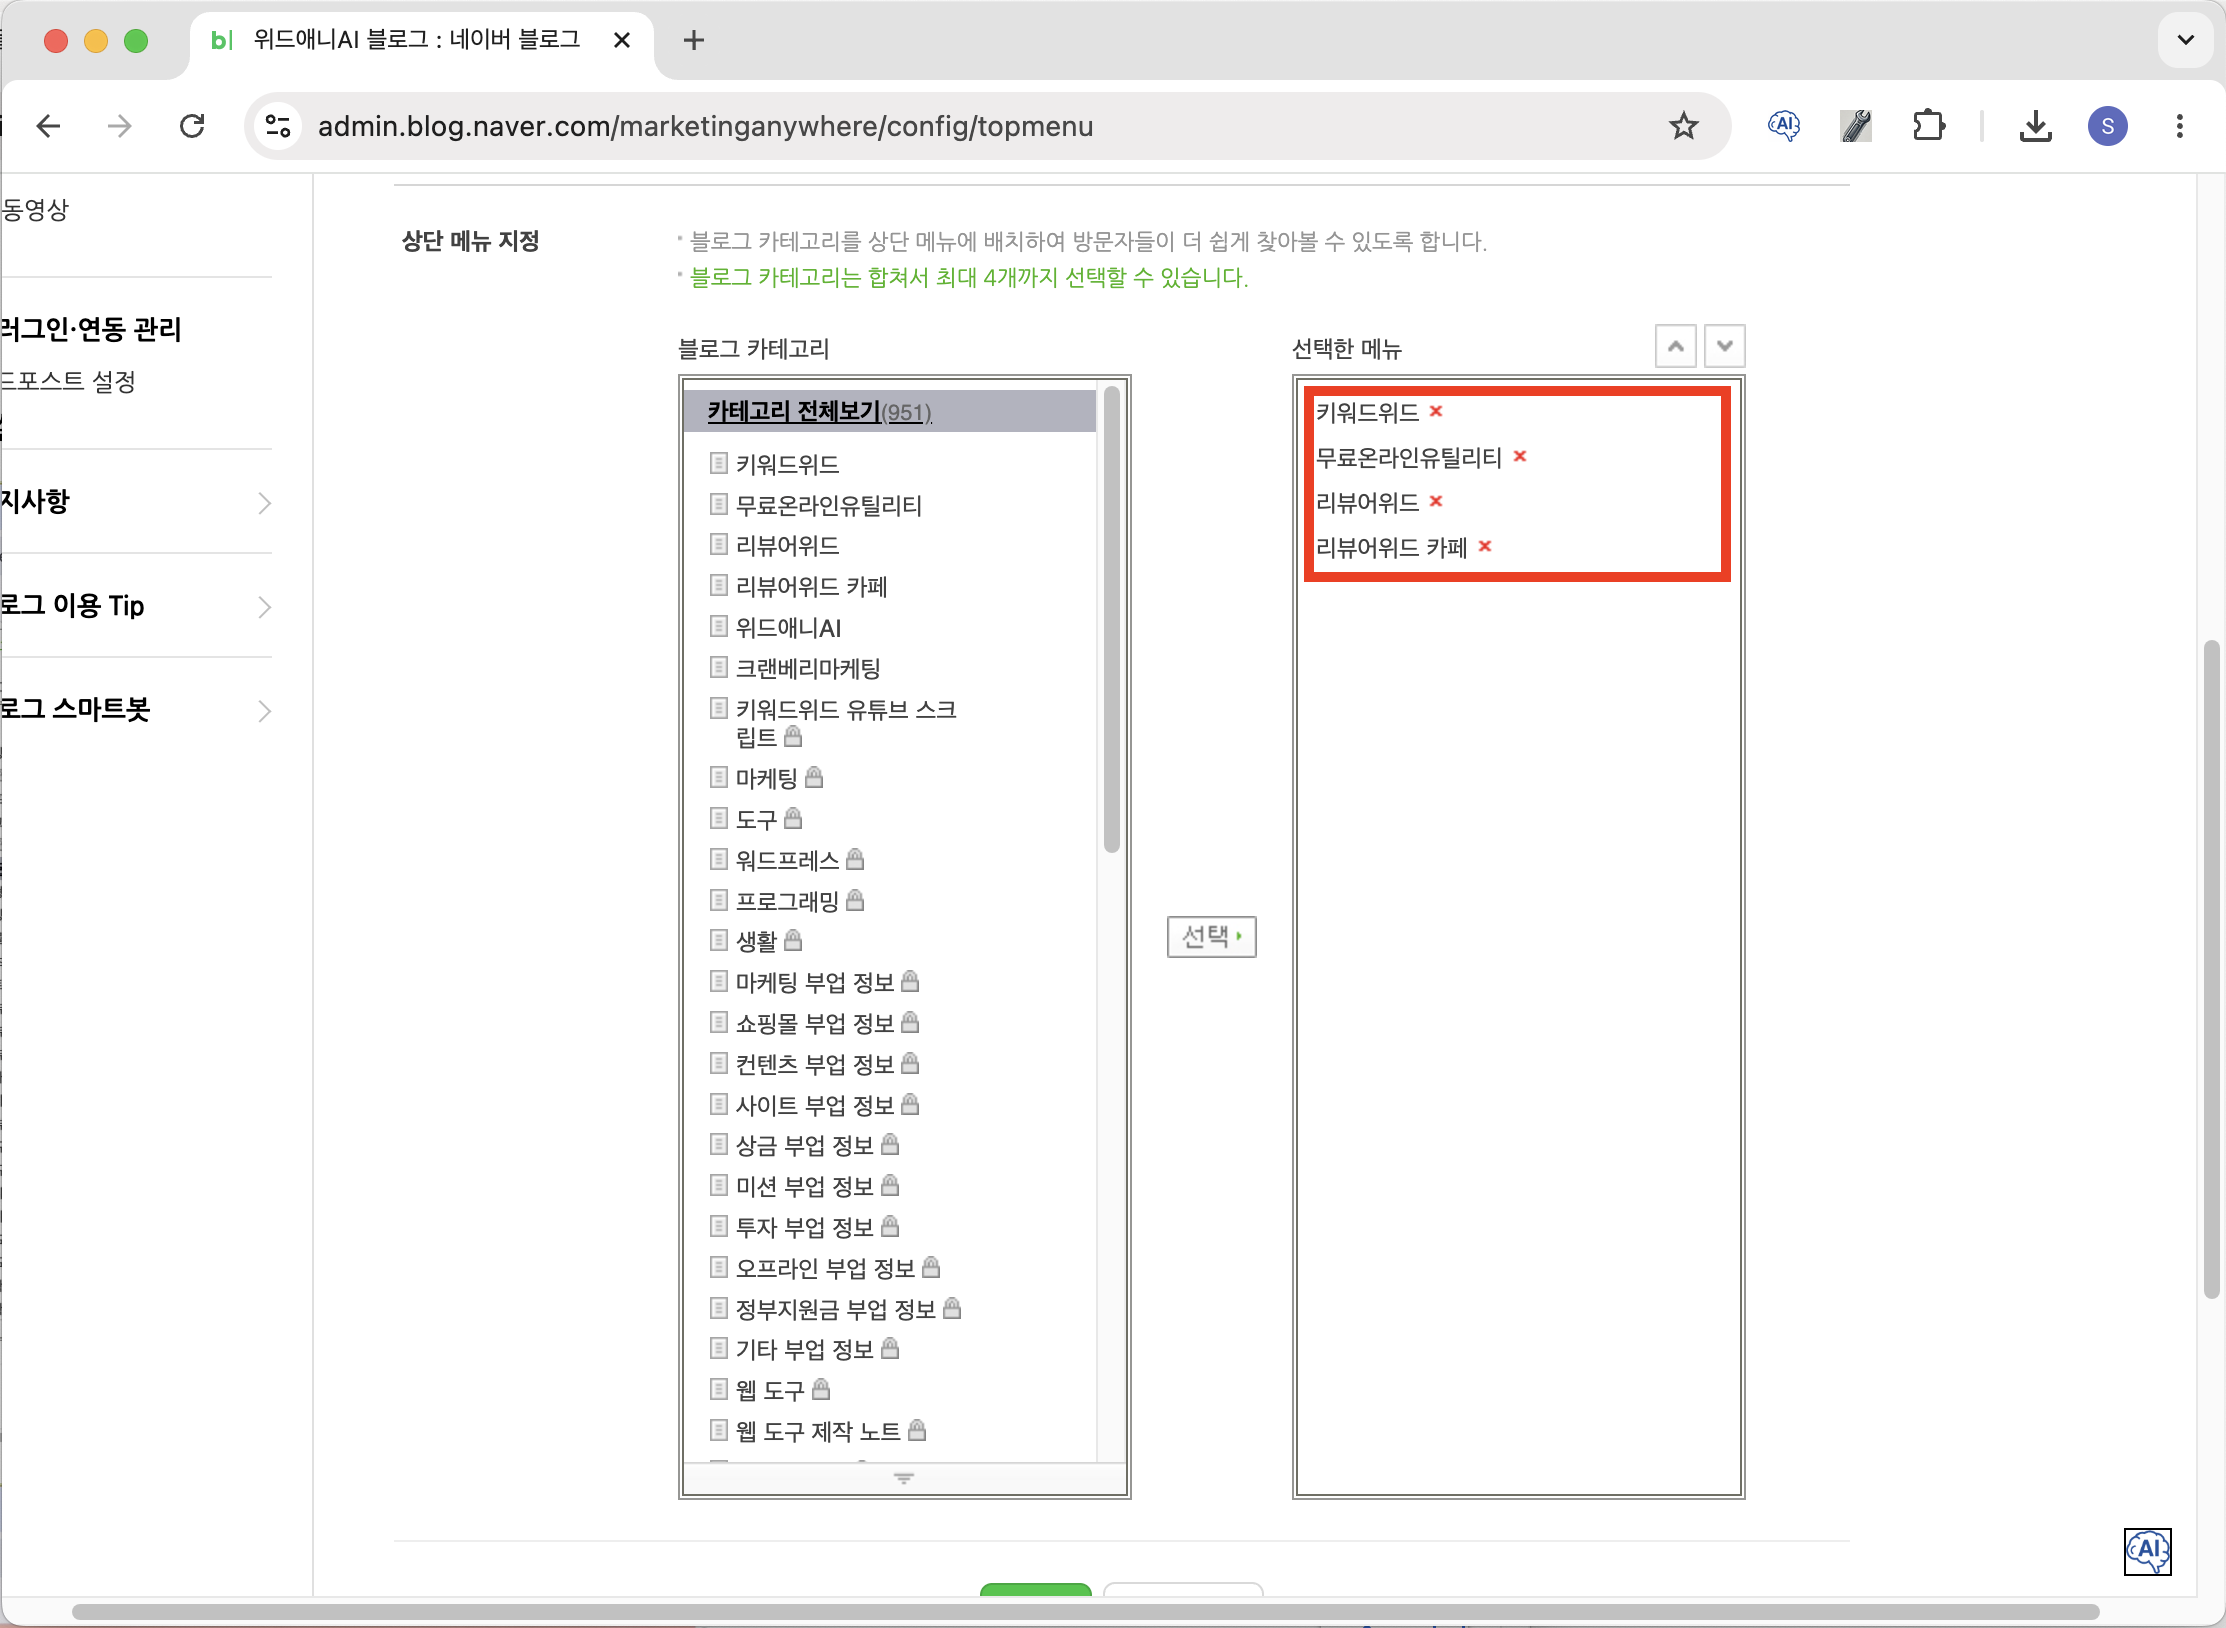2226x1628 pixels.
Task: Move selected menu down
Action: point(1725,347)
